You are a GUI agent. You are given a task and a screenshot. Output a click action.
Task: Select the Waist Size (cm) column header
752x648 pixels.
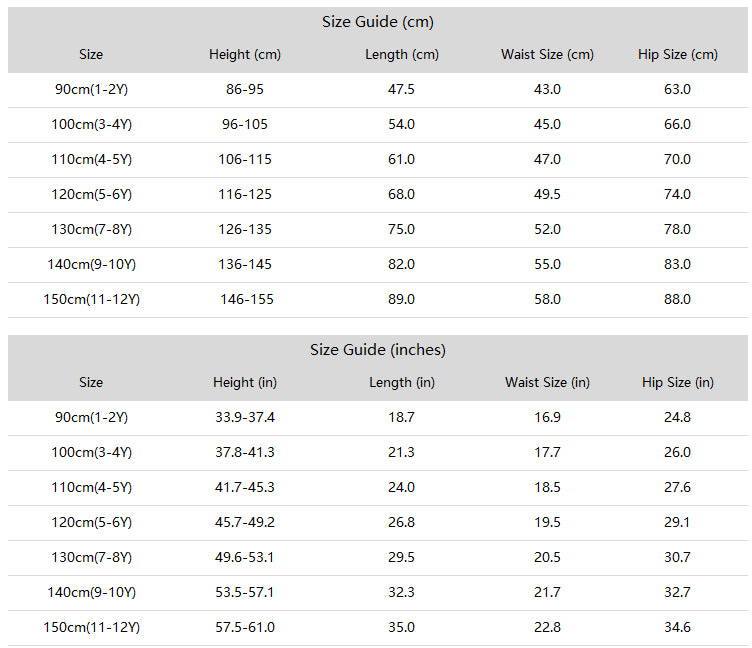(x=547, y=55)
